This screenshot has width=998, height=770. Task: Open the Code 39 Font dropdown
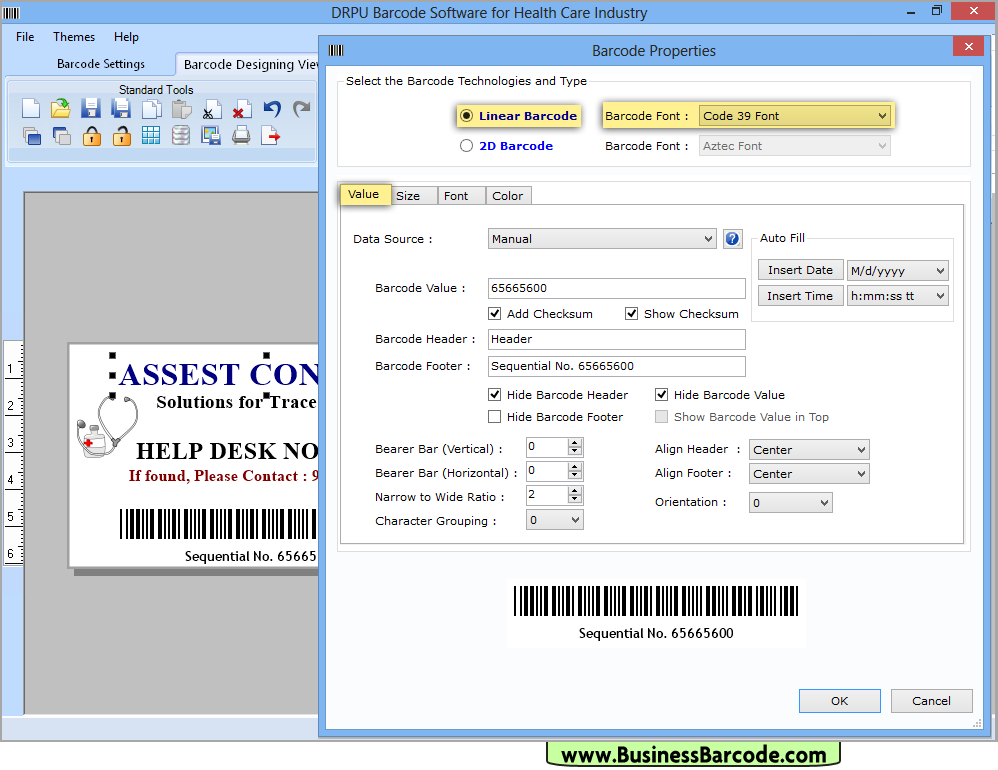[x=794, y=116]
